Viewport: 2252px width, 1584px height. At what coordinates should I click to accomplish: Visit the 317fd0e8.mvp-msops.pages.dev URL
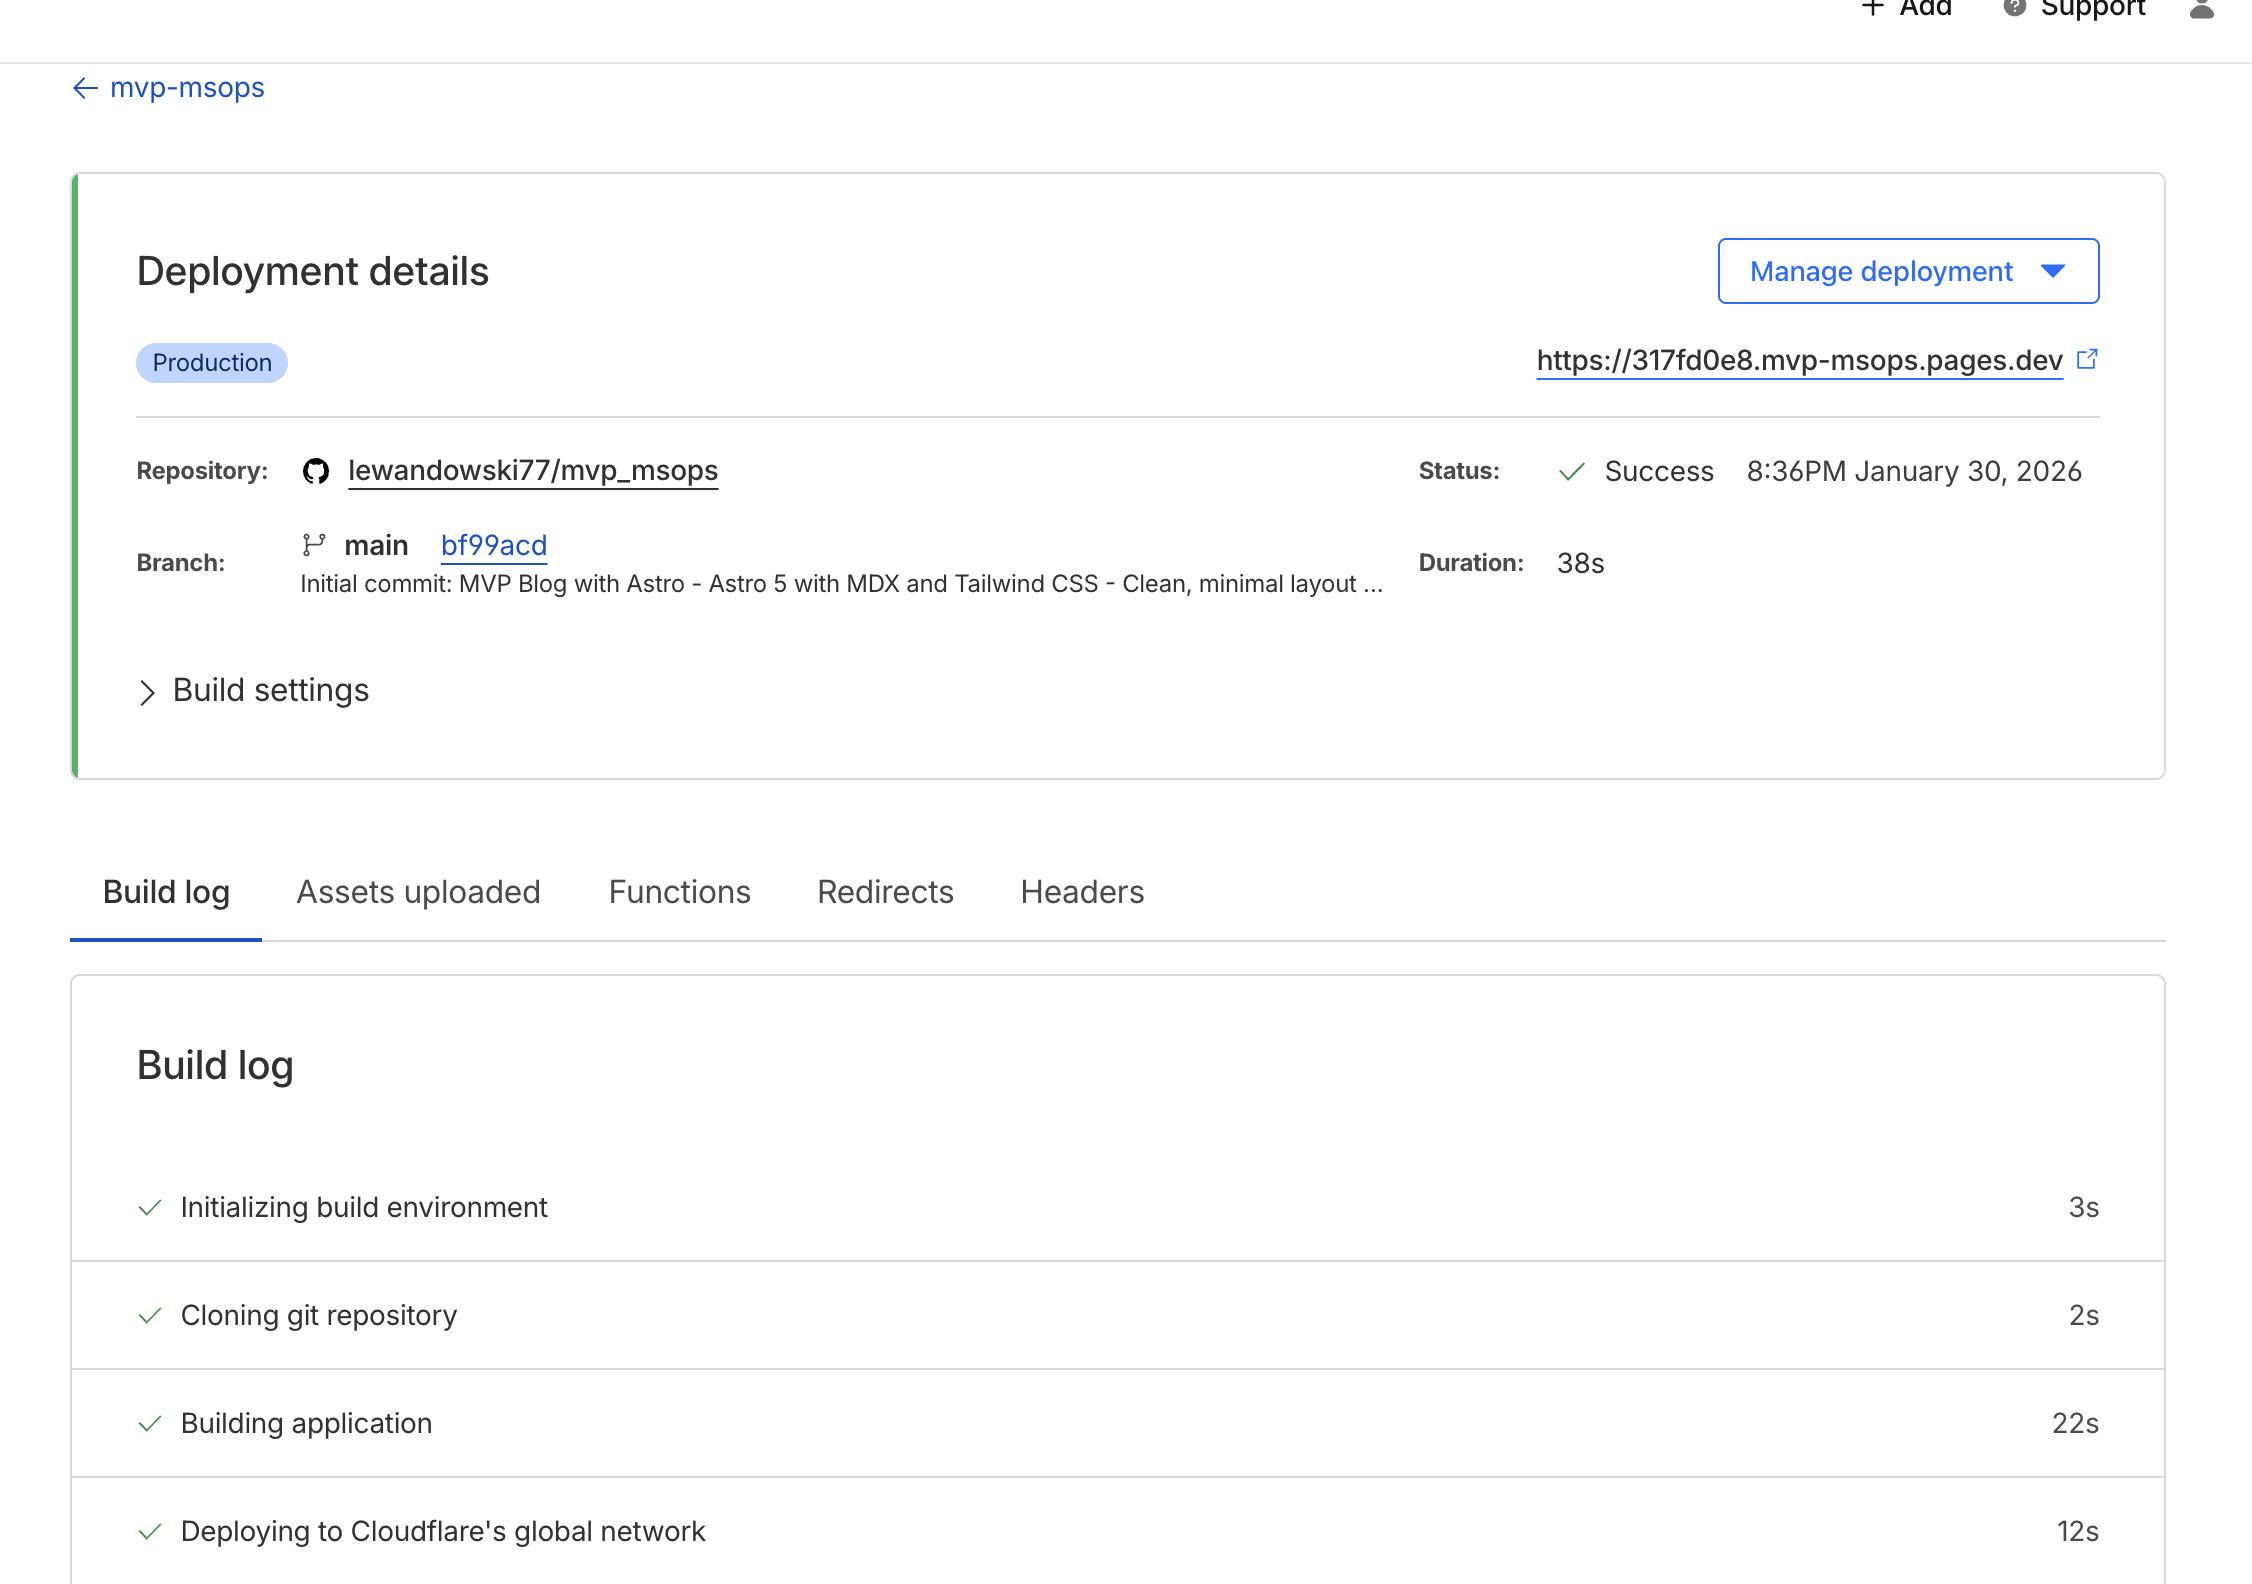[1798, 361]
